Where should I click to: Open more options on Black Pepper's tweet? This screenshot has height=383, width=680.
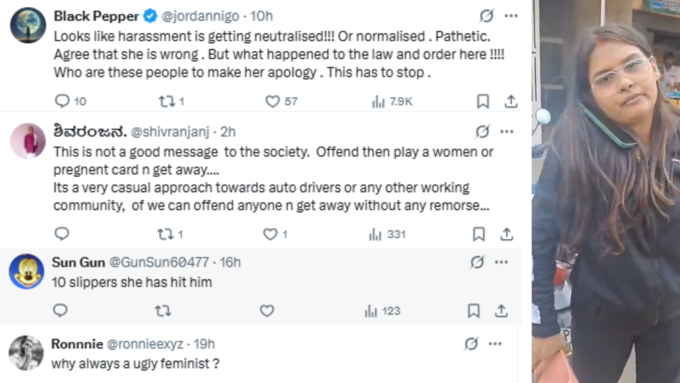[511, 16]
